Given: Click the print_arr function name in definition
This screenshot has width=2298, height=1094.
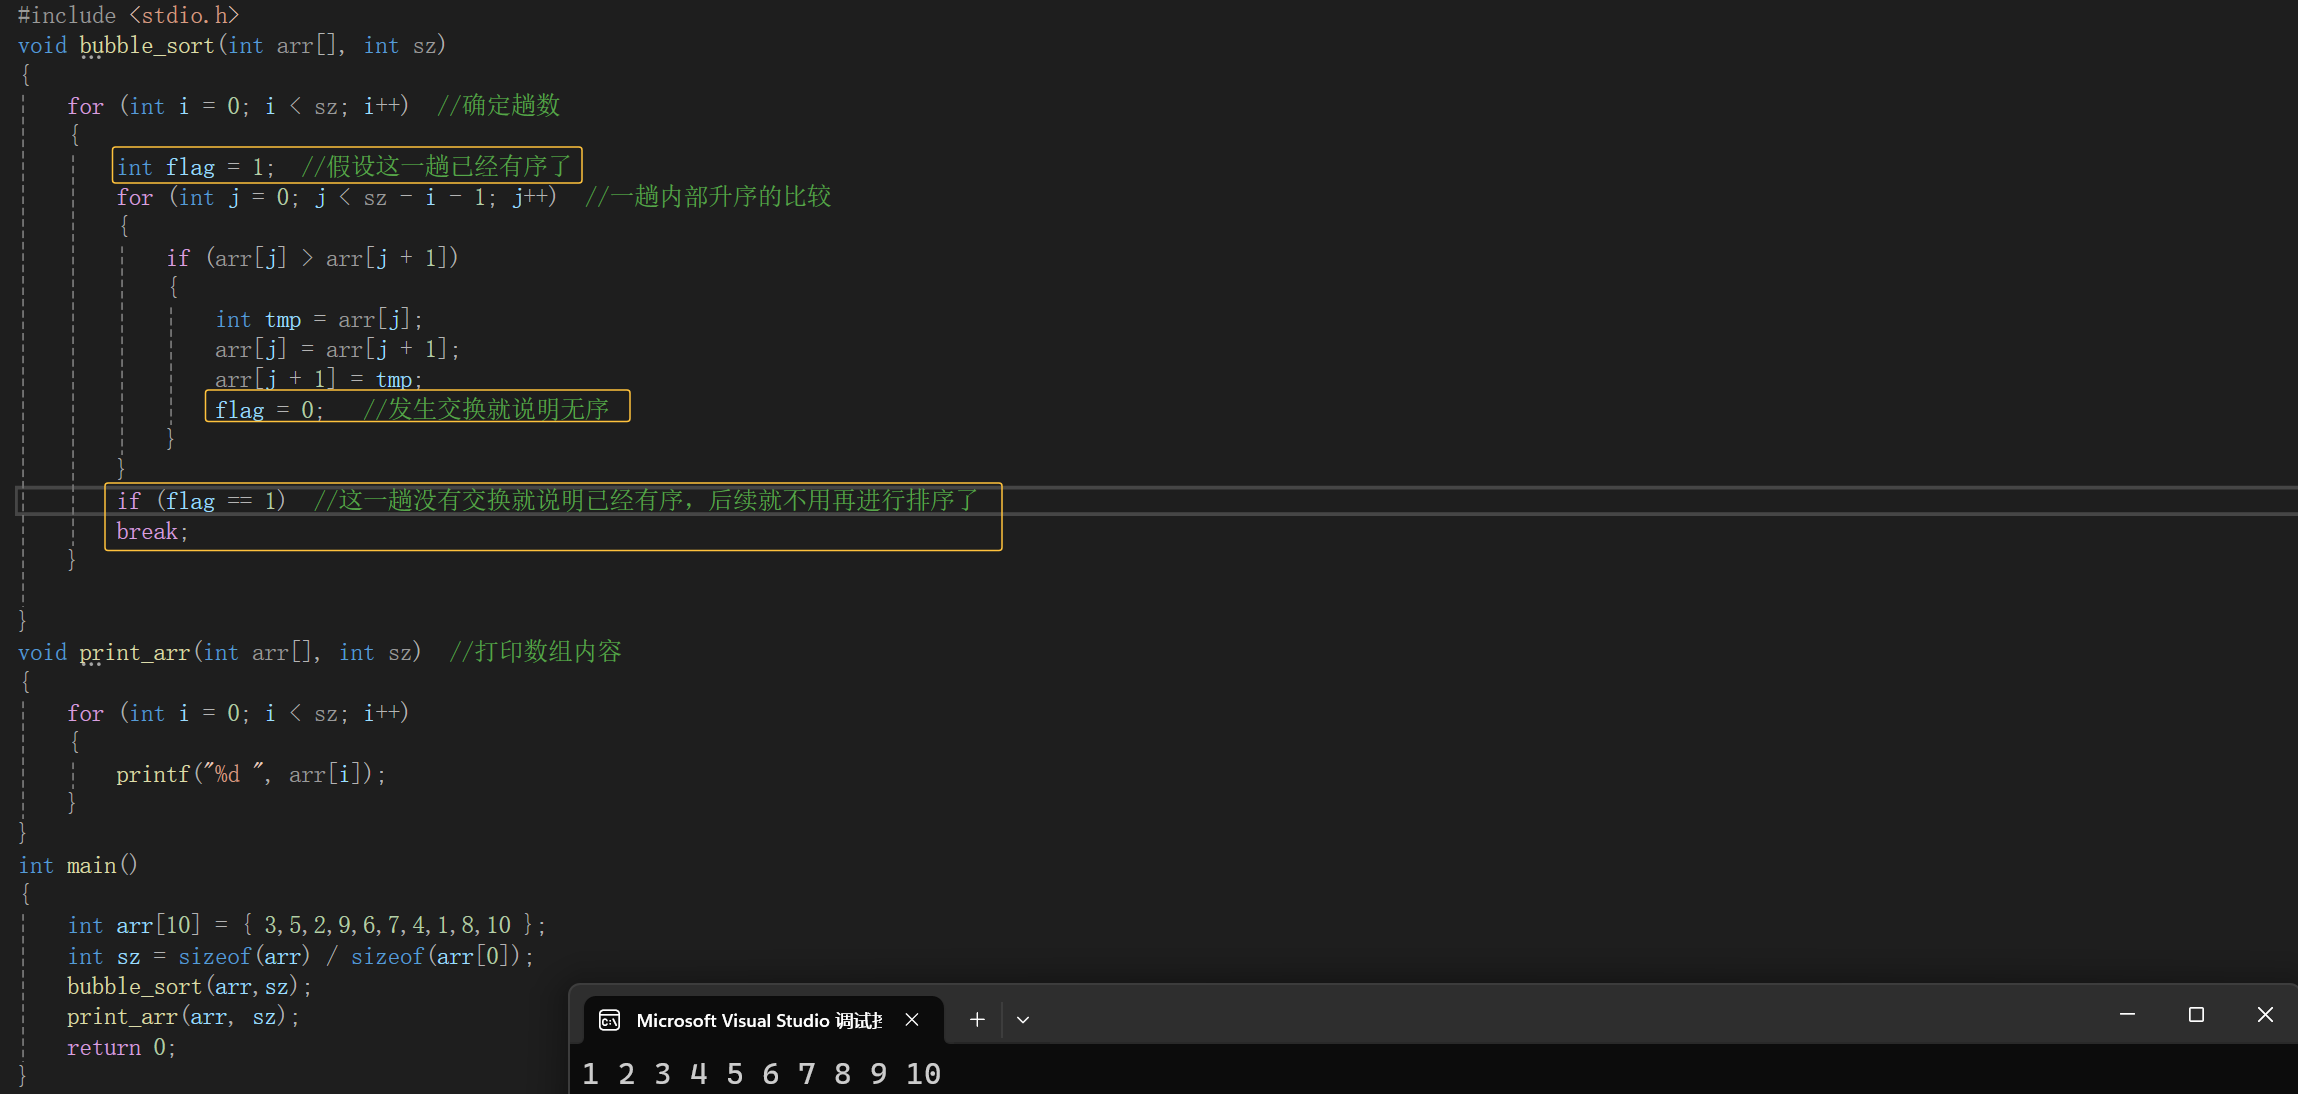Looking at the screenshot, I should pos(134,653).
